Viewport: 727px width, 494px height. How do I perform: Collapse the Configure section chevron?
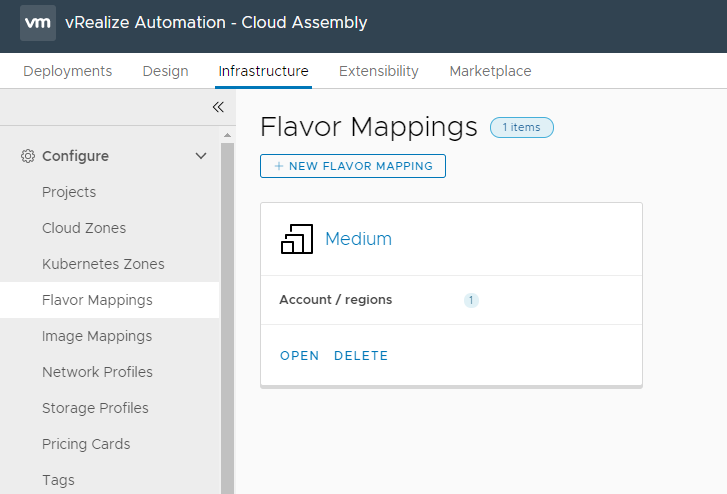tap(201, 156)
